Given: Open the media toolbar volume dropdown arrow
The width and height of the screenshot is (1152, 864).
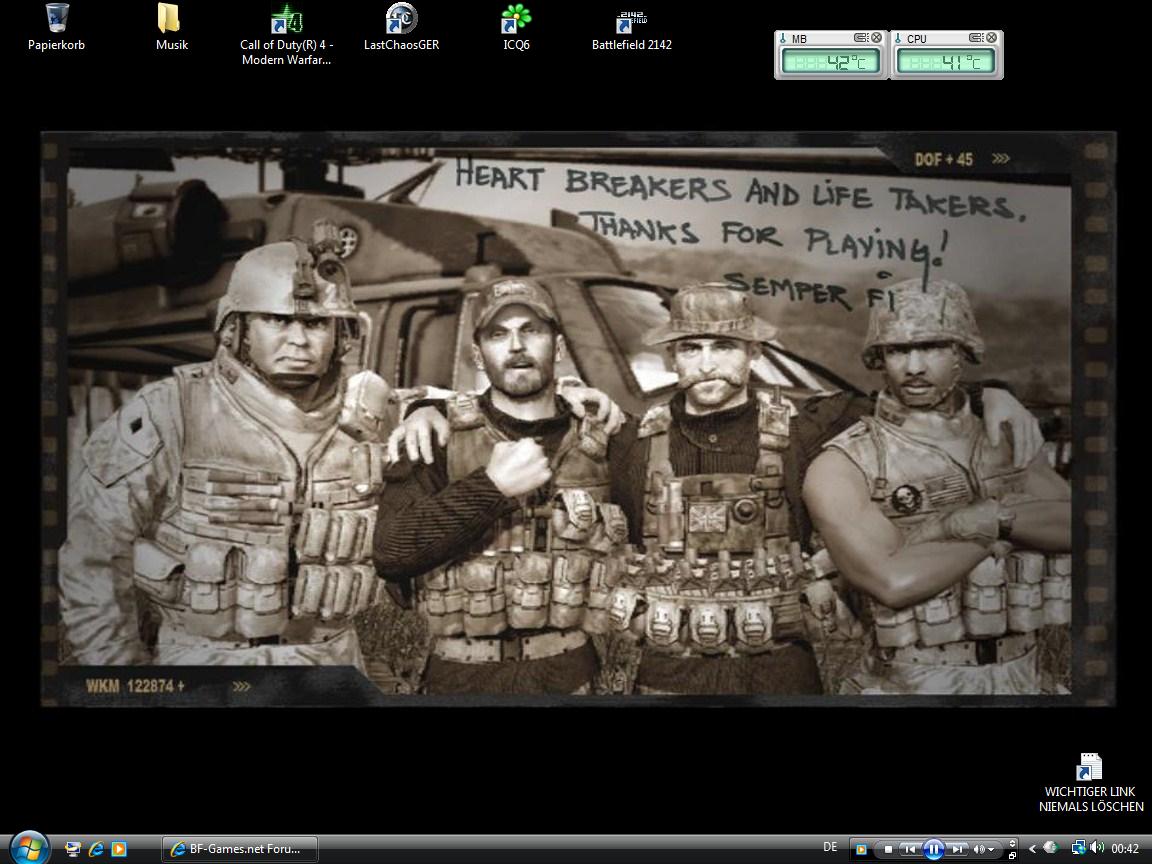Looking at the screenshot, I should [x=991, y=850].
